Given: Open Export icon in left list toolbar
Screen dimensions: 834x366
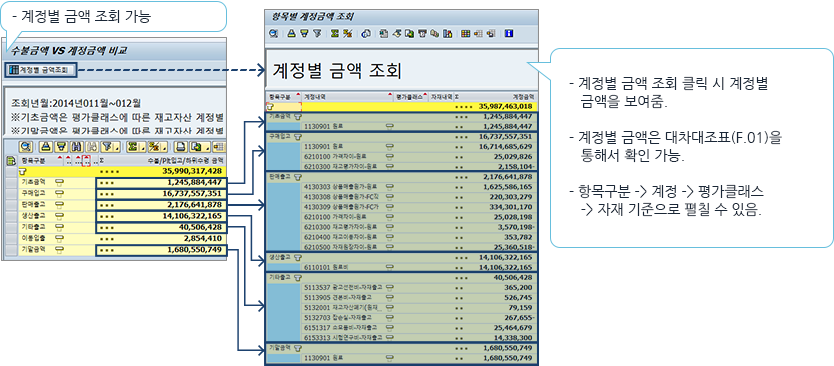Looking at the screenshot, I should (200, 147).
